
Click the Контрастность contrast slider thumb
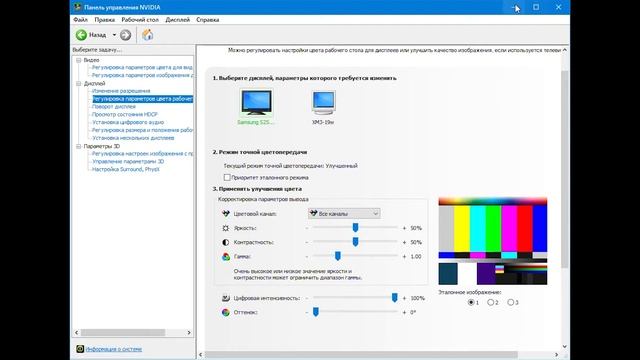click(356, 242)
